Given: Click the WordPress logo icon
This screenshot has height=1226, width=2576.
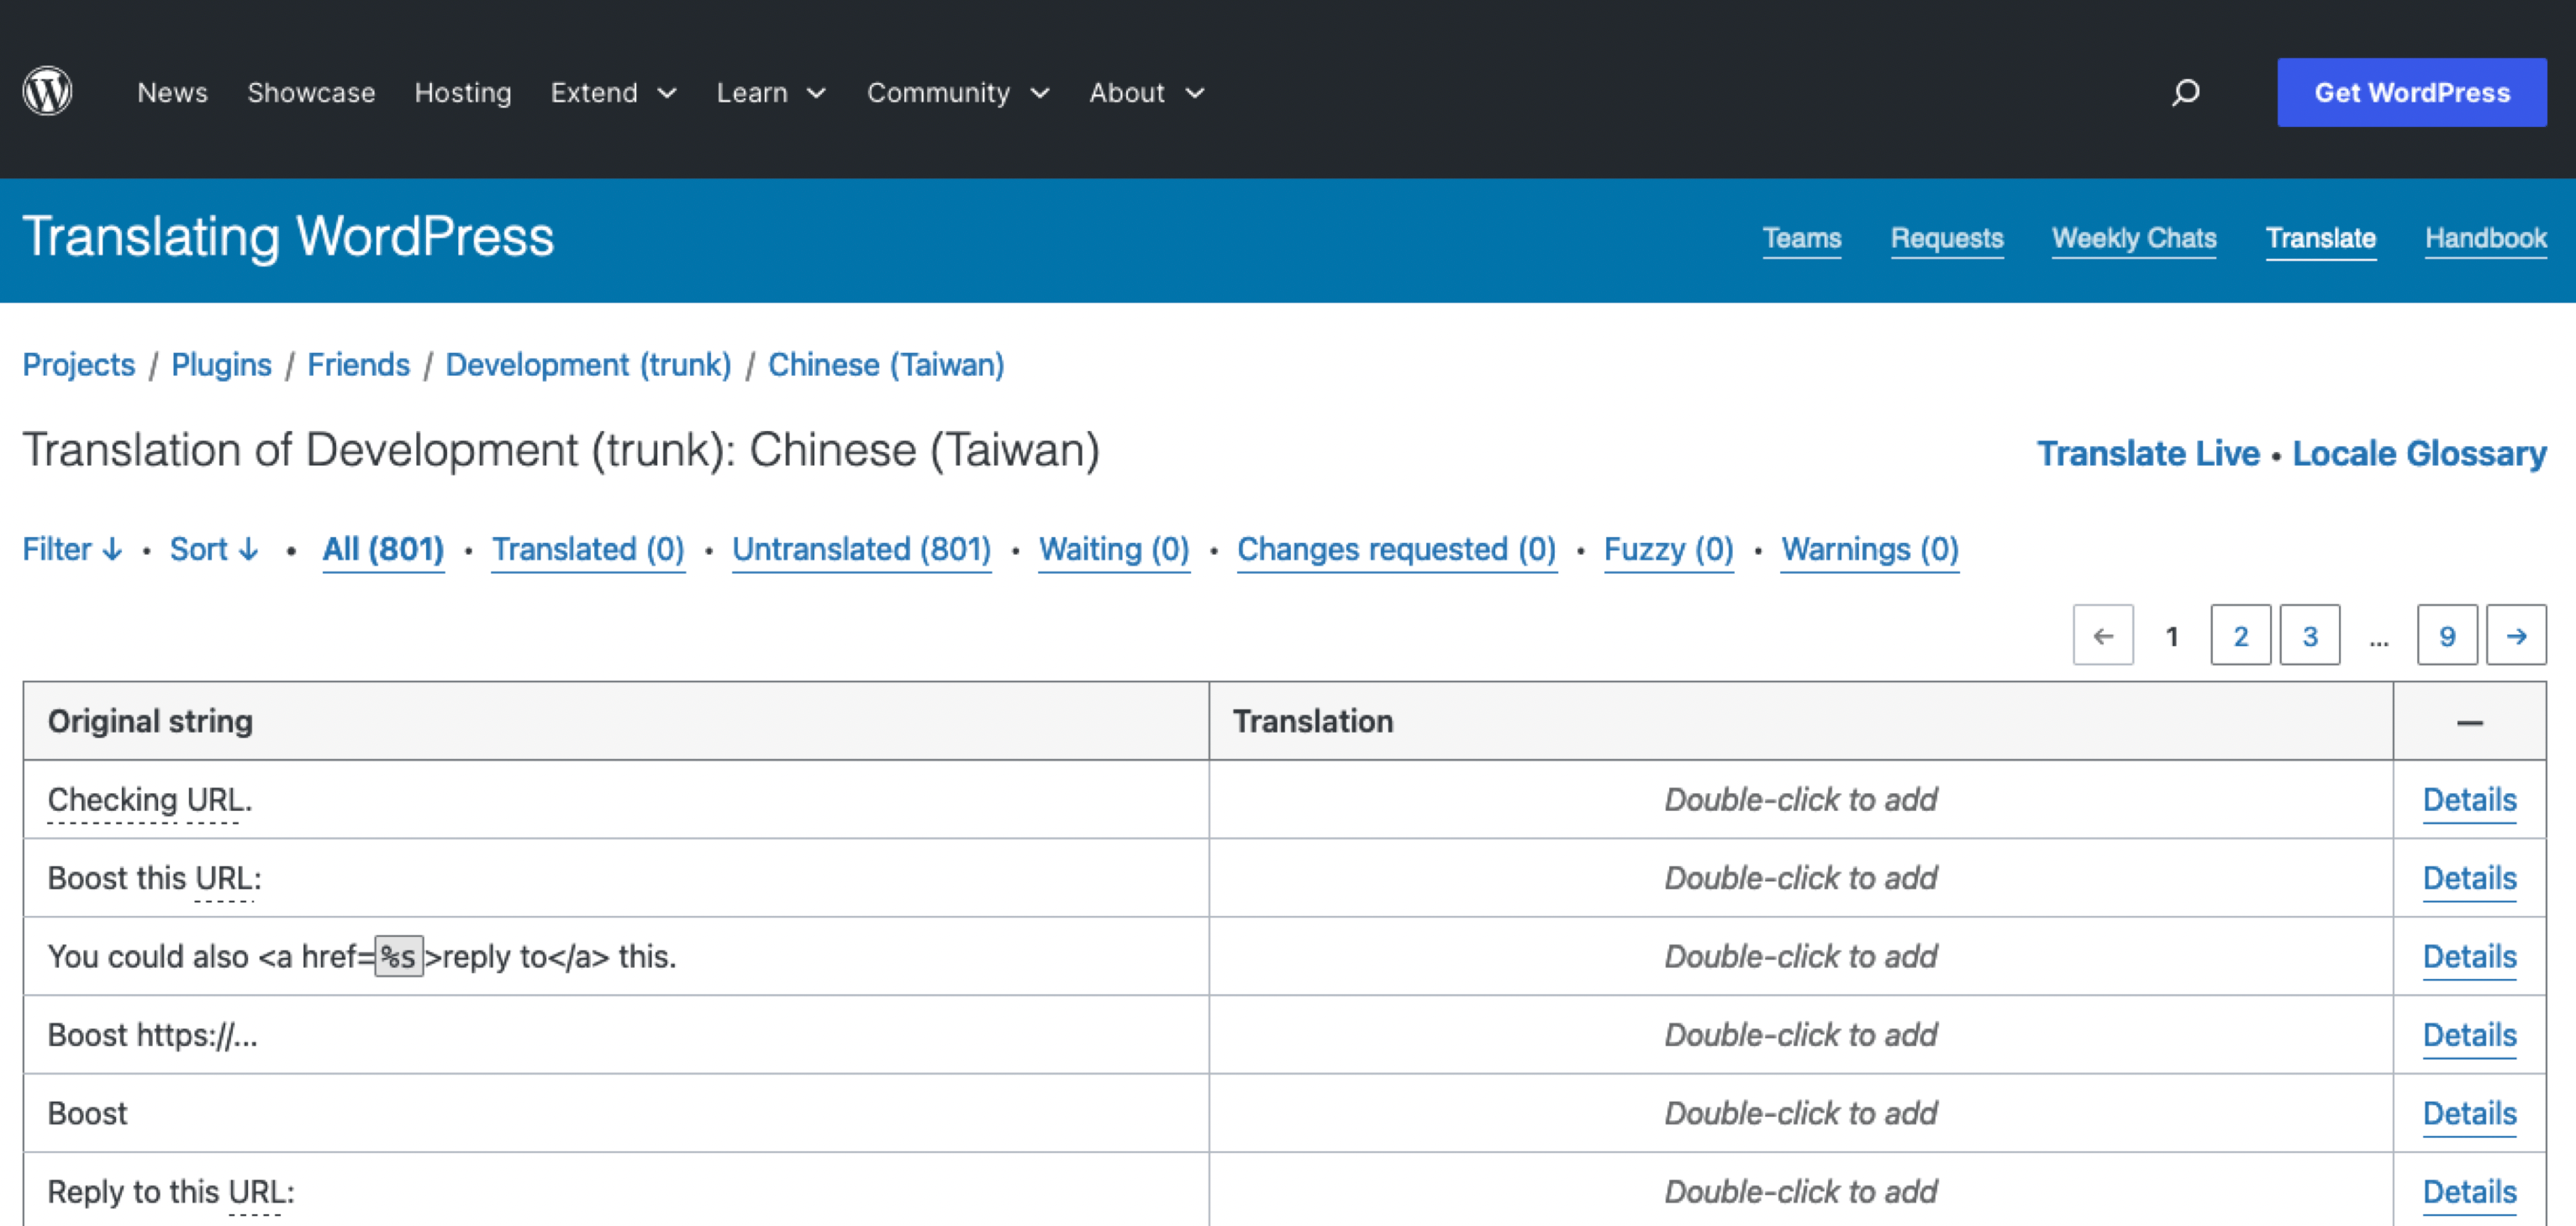Looking at the screenshot, I should point(46,92).
